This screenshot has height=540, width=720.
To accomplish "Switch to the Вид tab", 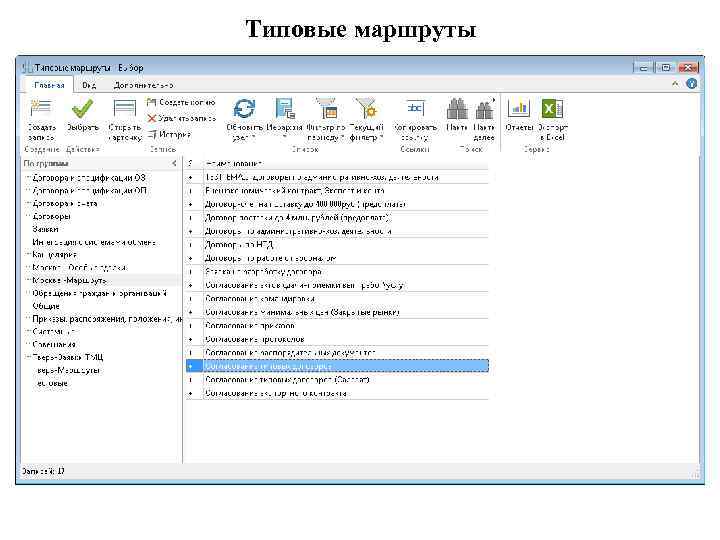I will tap(89, 85).
